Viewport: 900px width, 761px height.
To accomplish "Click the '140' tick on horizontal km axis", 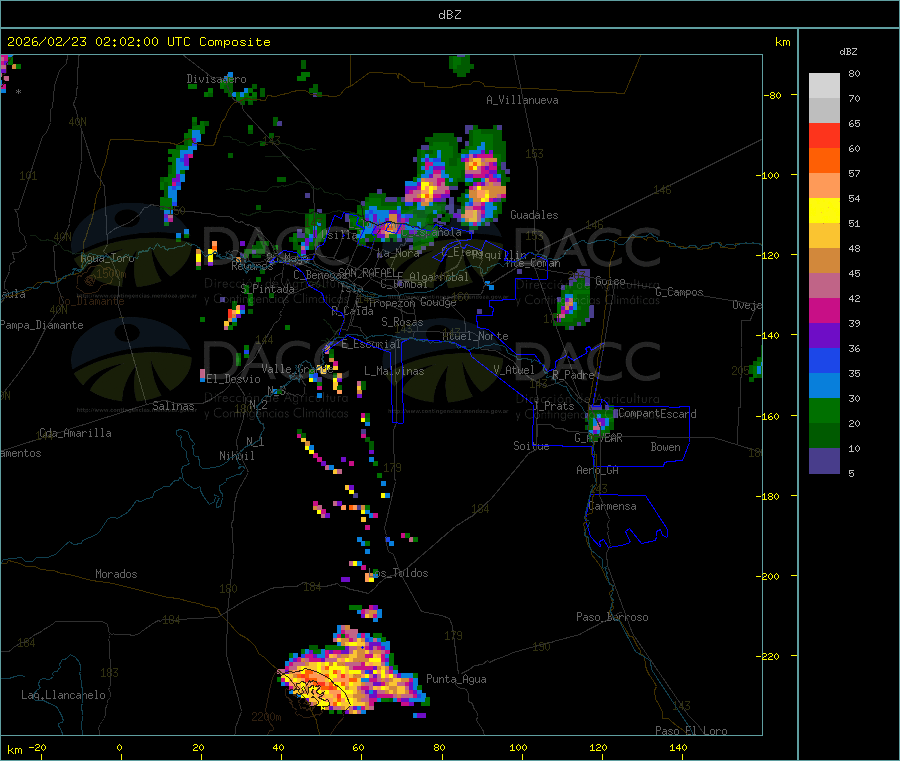I will coord(678,747).
